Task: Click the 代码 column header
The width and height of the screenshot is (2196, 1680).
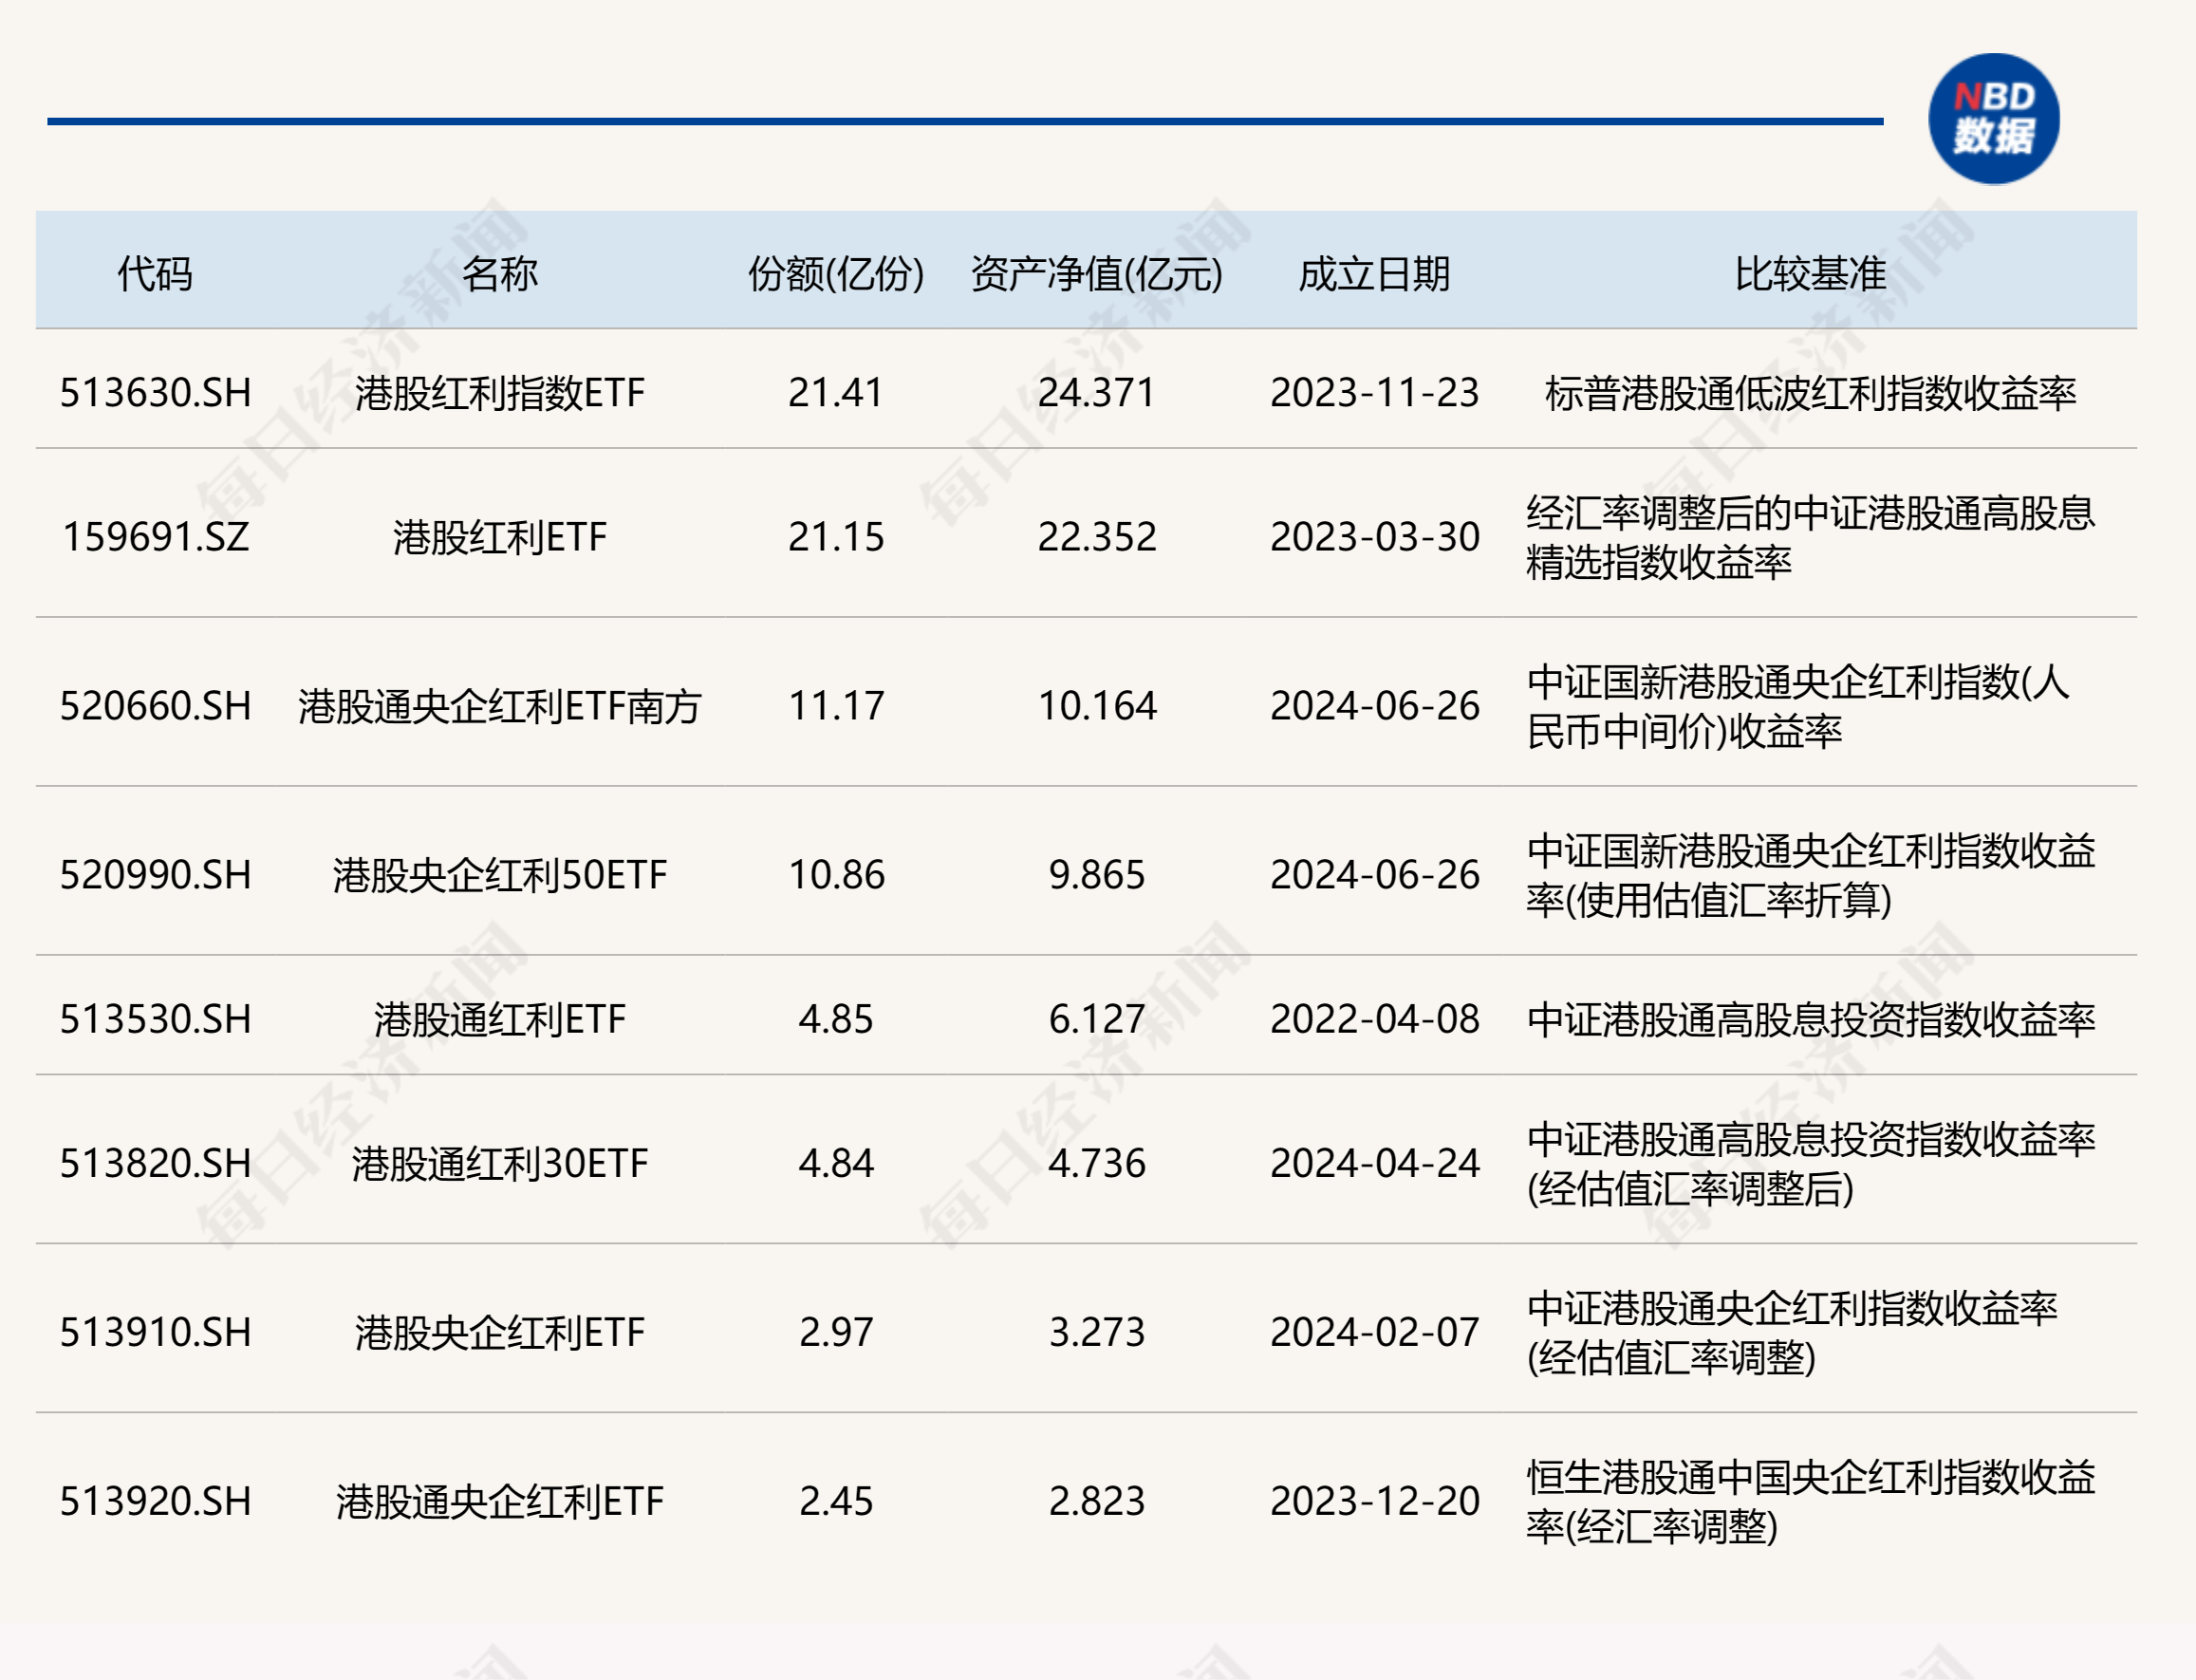Action: click(x=155, y=273)
